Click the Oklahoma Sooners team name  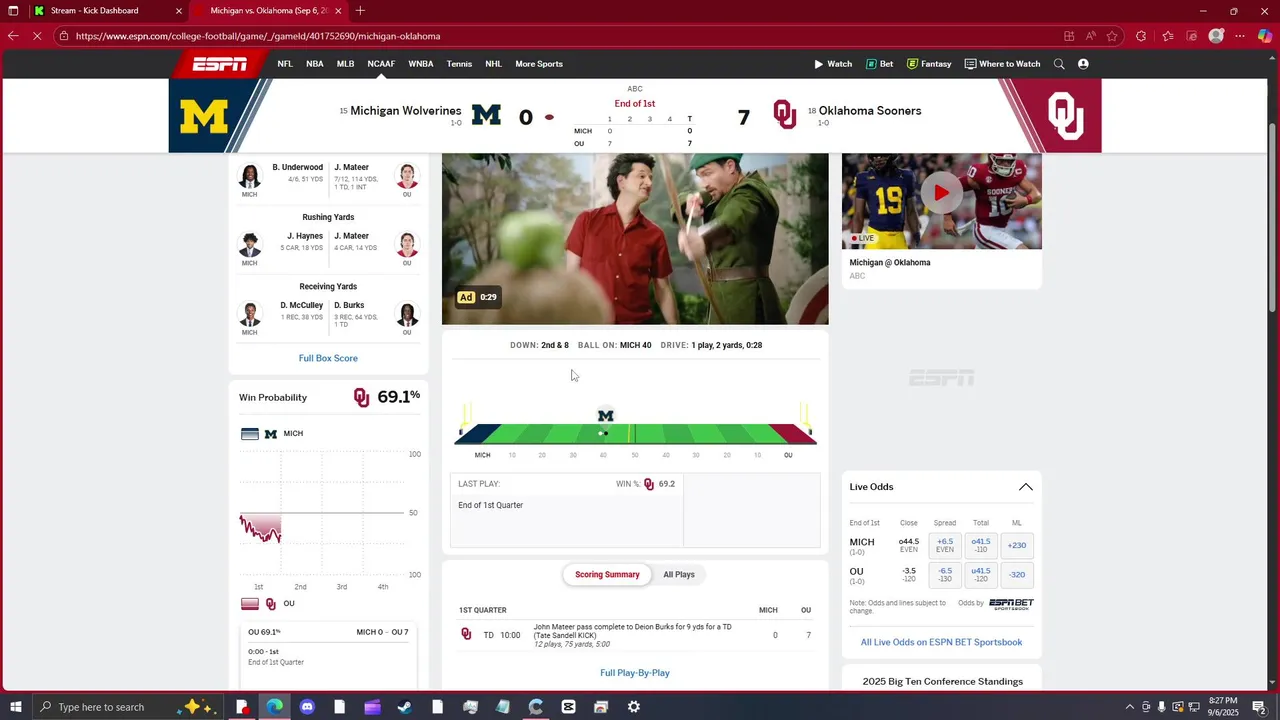[x=870, y=111]
